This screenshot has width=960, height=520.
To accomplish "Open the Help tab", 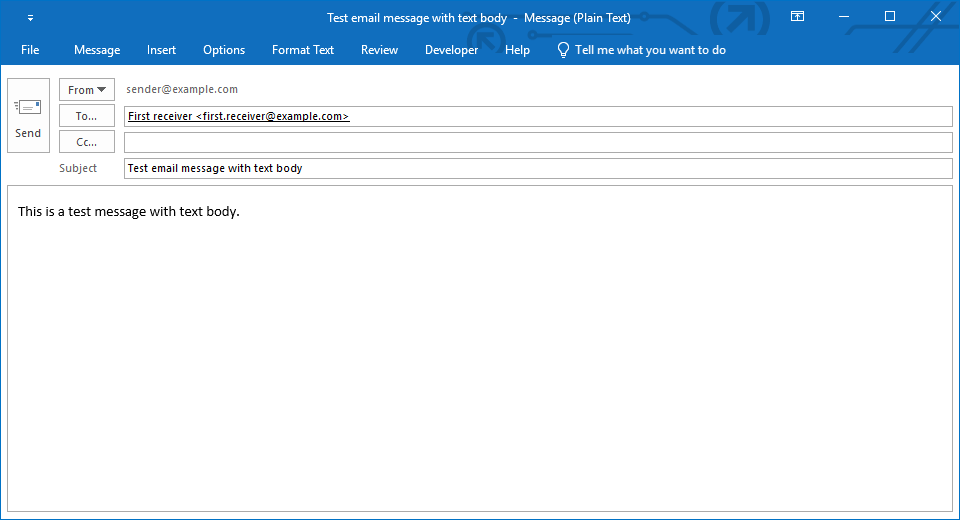I will [517, 50].
